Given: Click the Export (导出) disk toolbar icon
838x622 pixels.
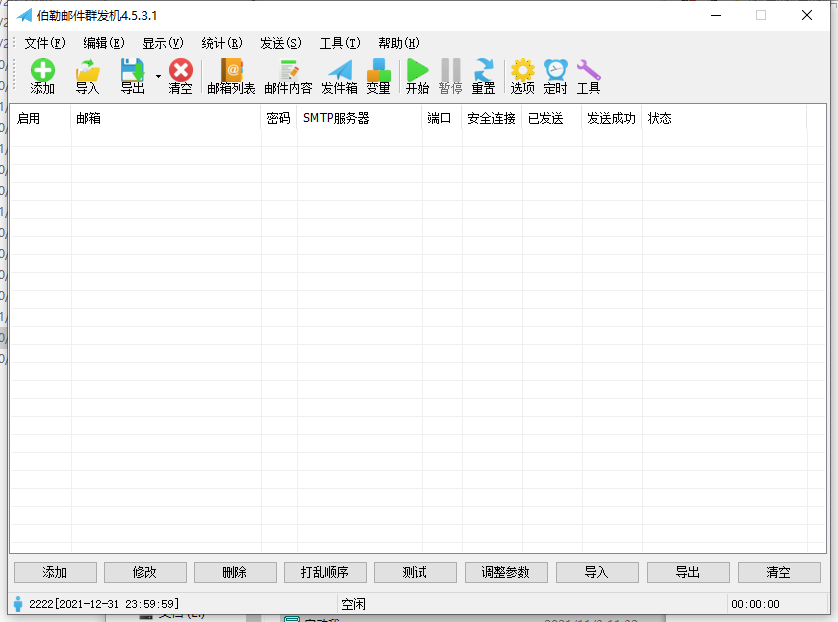Looking at the screenshot, I should pyautogui.click(x=132, y=76).
